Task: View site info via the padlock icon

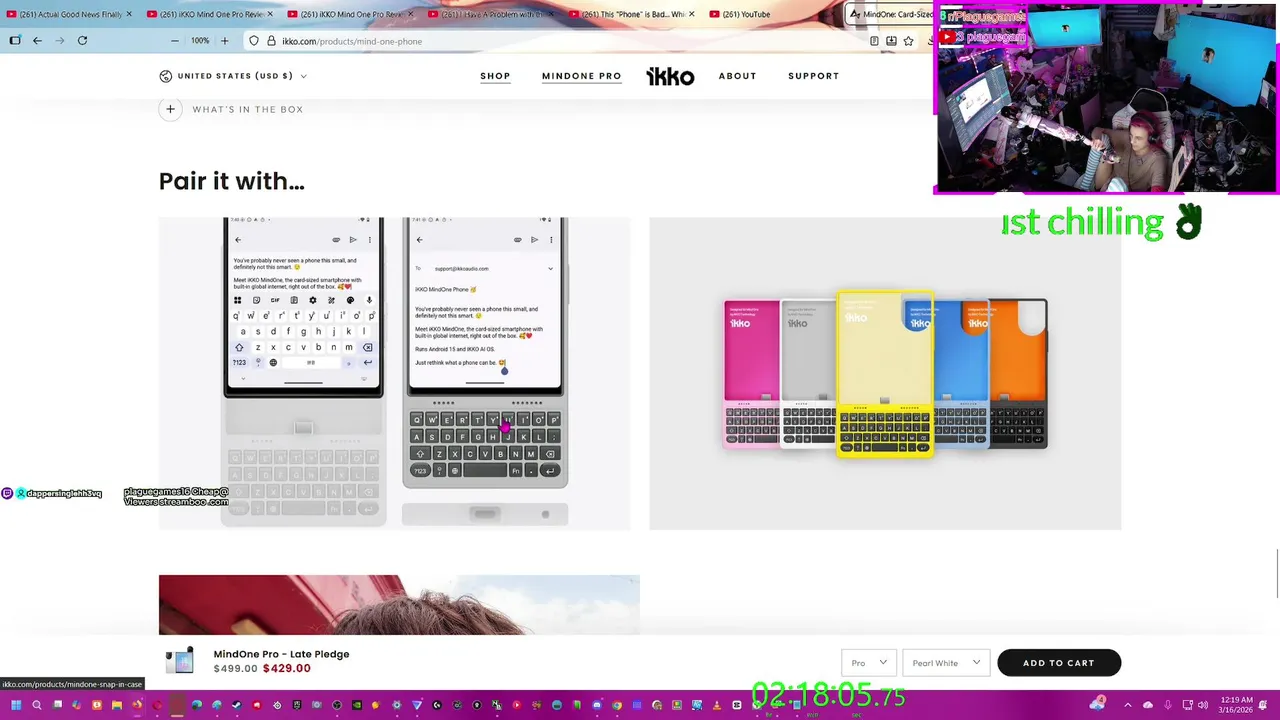Action: [x=271, y=41]
